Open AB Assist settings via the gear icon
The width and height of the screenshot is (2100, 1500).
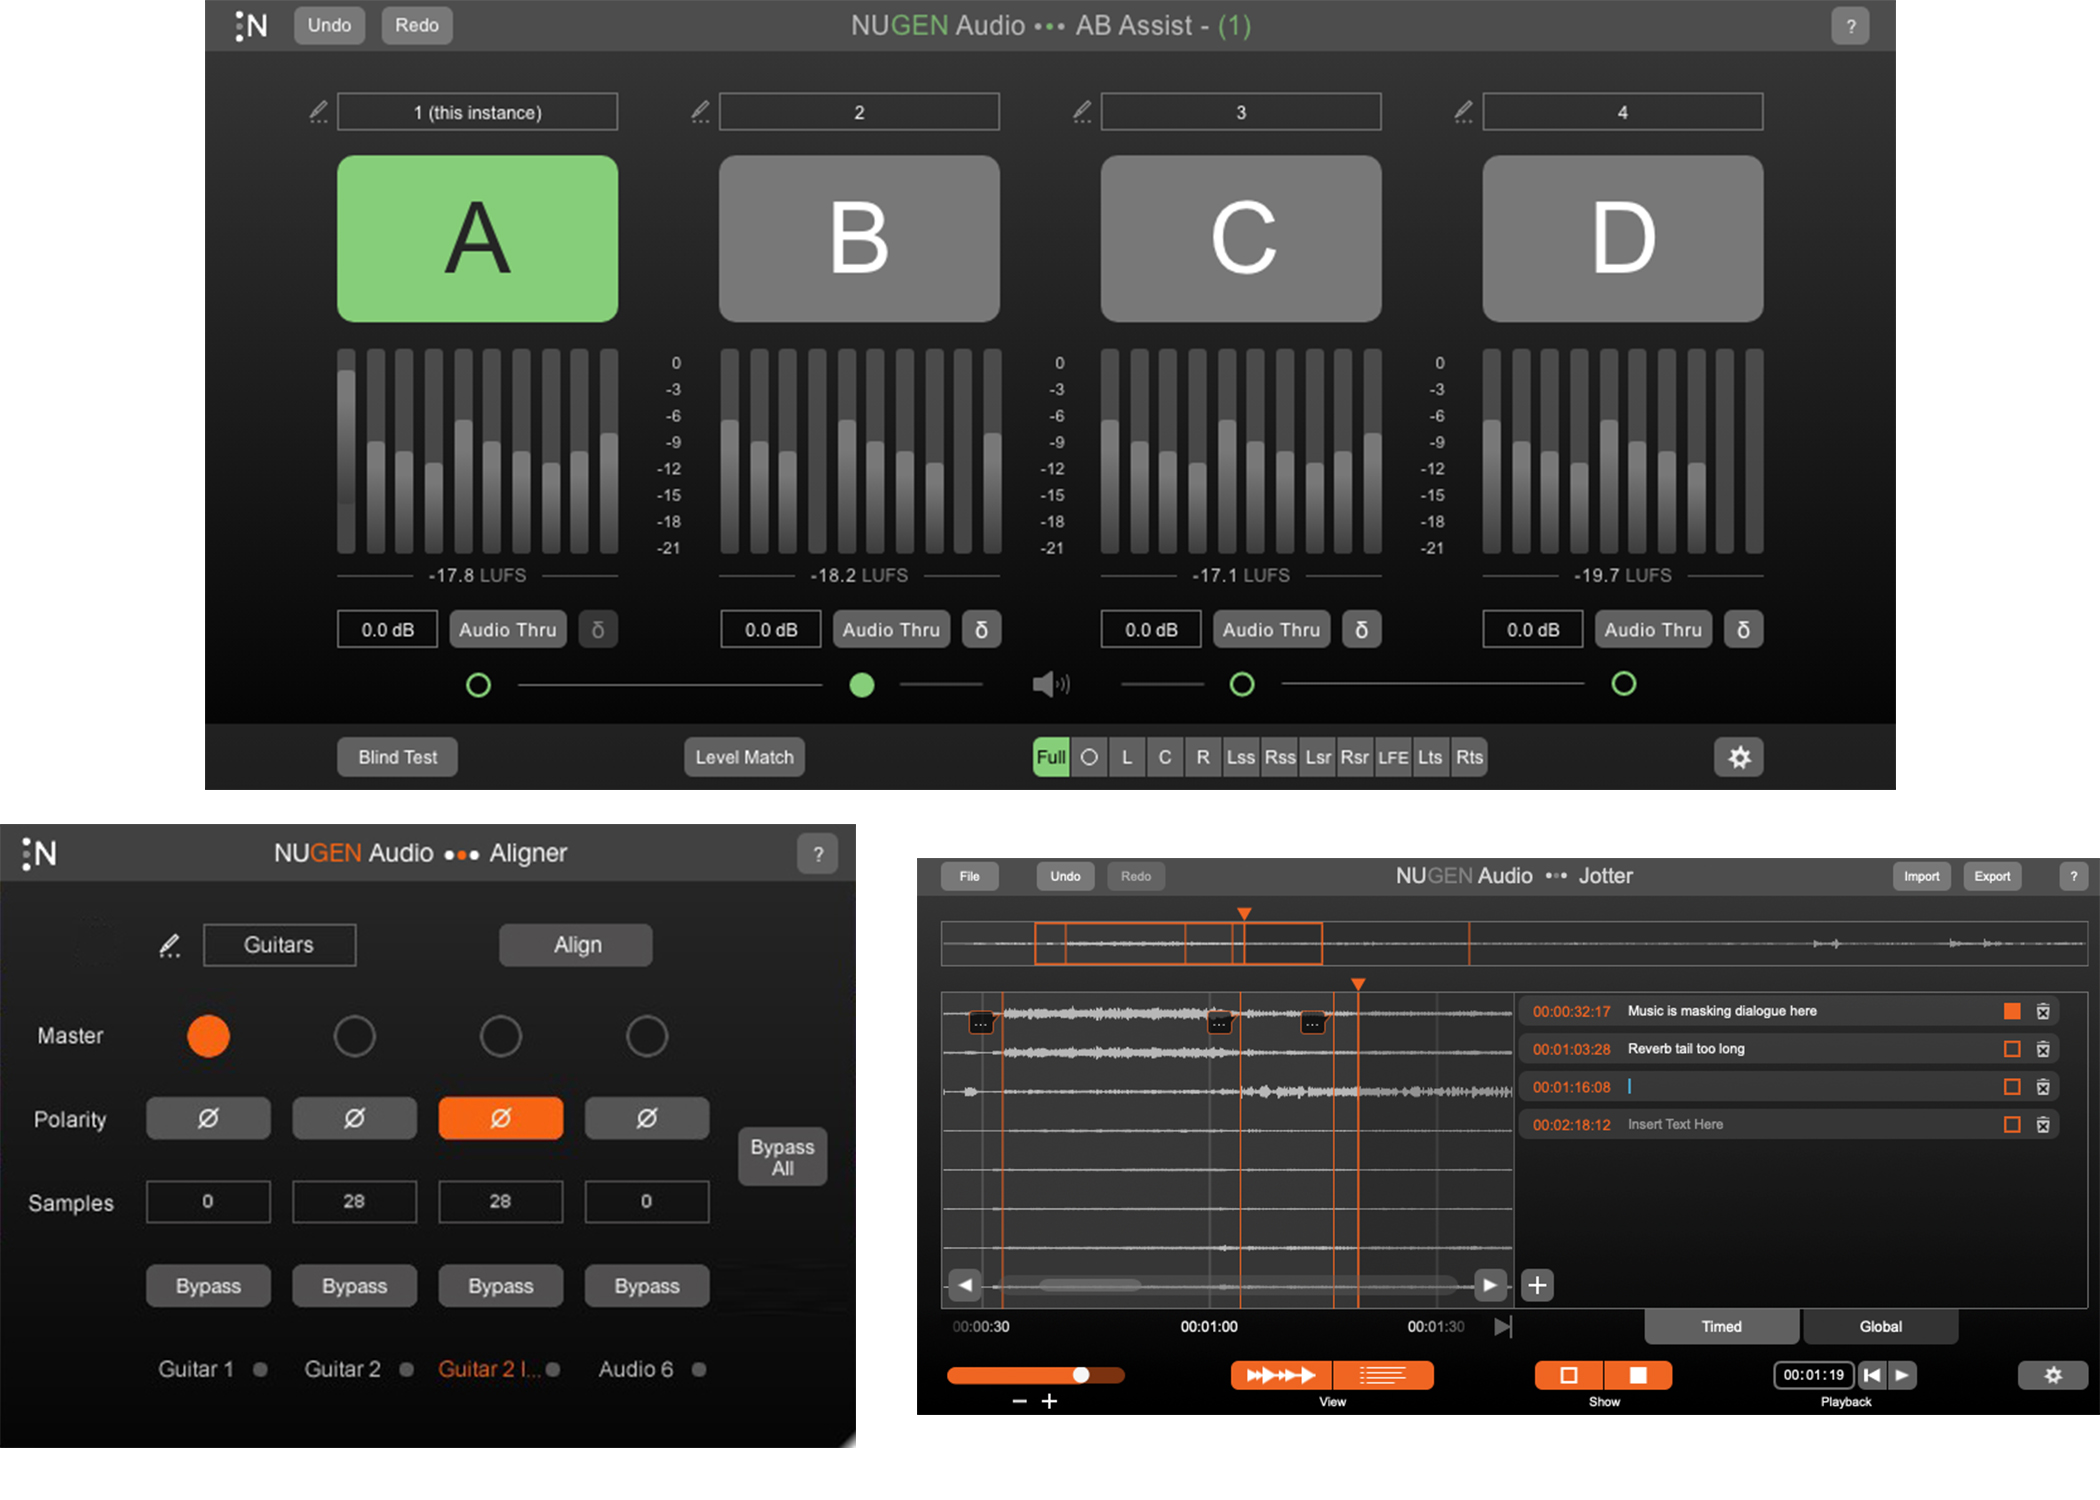tap(1740, 757)
